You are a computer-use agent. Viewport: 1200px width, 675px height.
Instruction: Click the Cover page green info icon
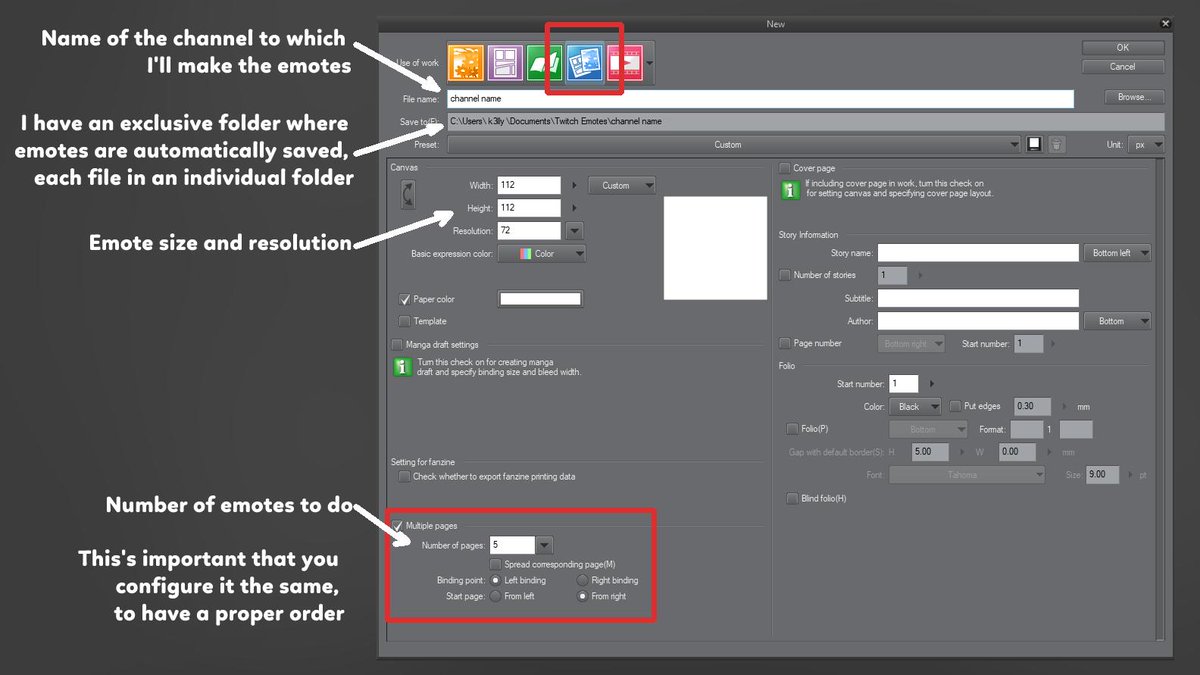tap(790, 190)
